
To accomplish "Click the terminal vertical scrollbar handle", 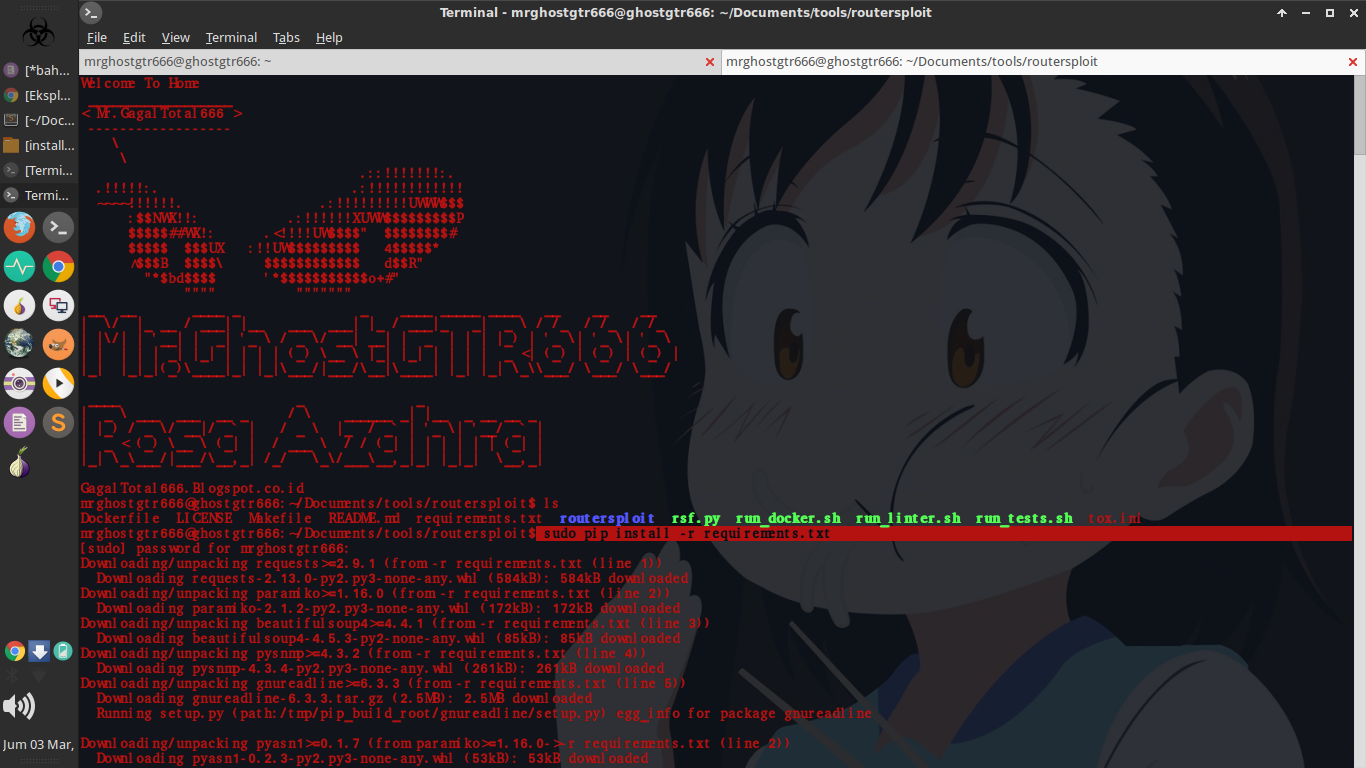I will pyautogui.click(x=1360, y=115).
